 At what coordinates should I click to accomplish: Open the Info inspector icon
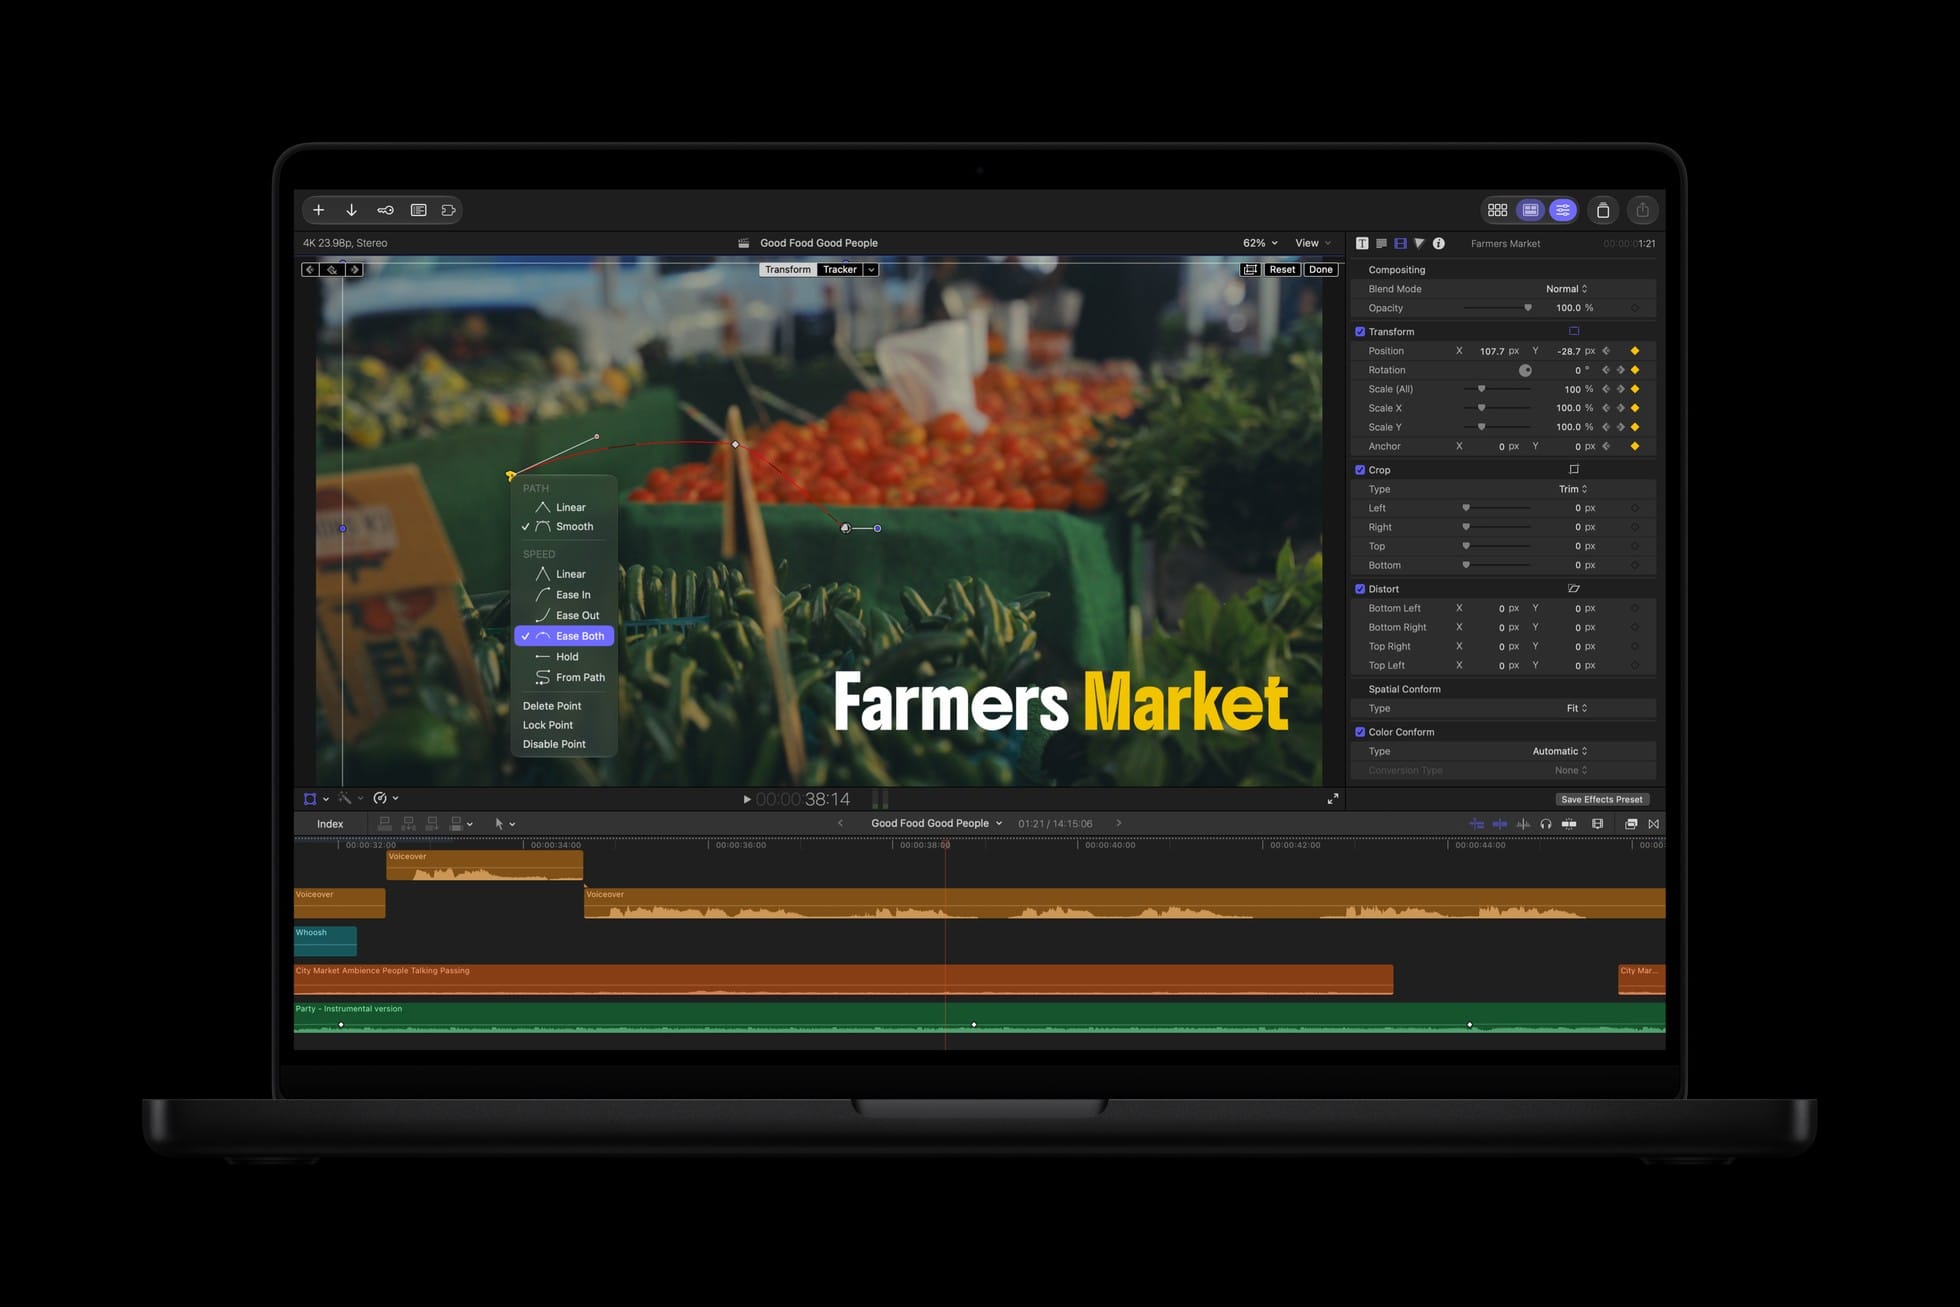coord(1438,243)
